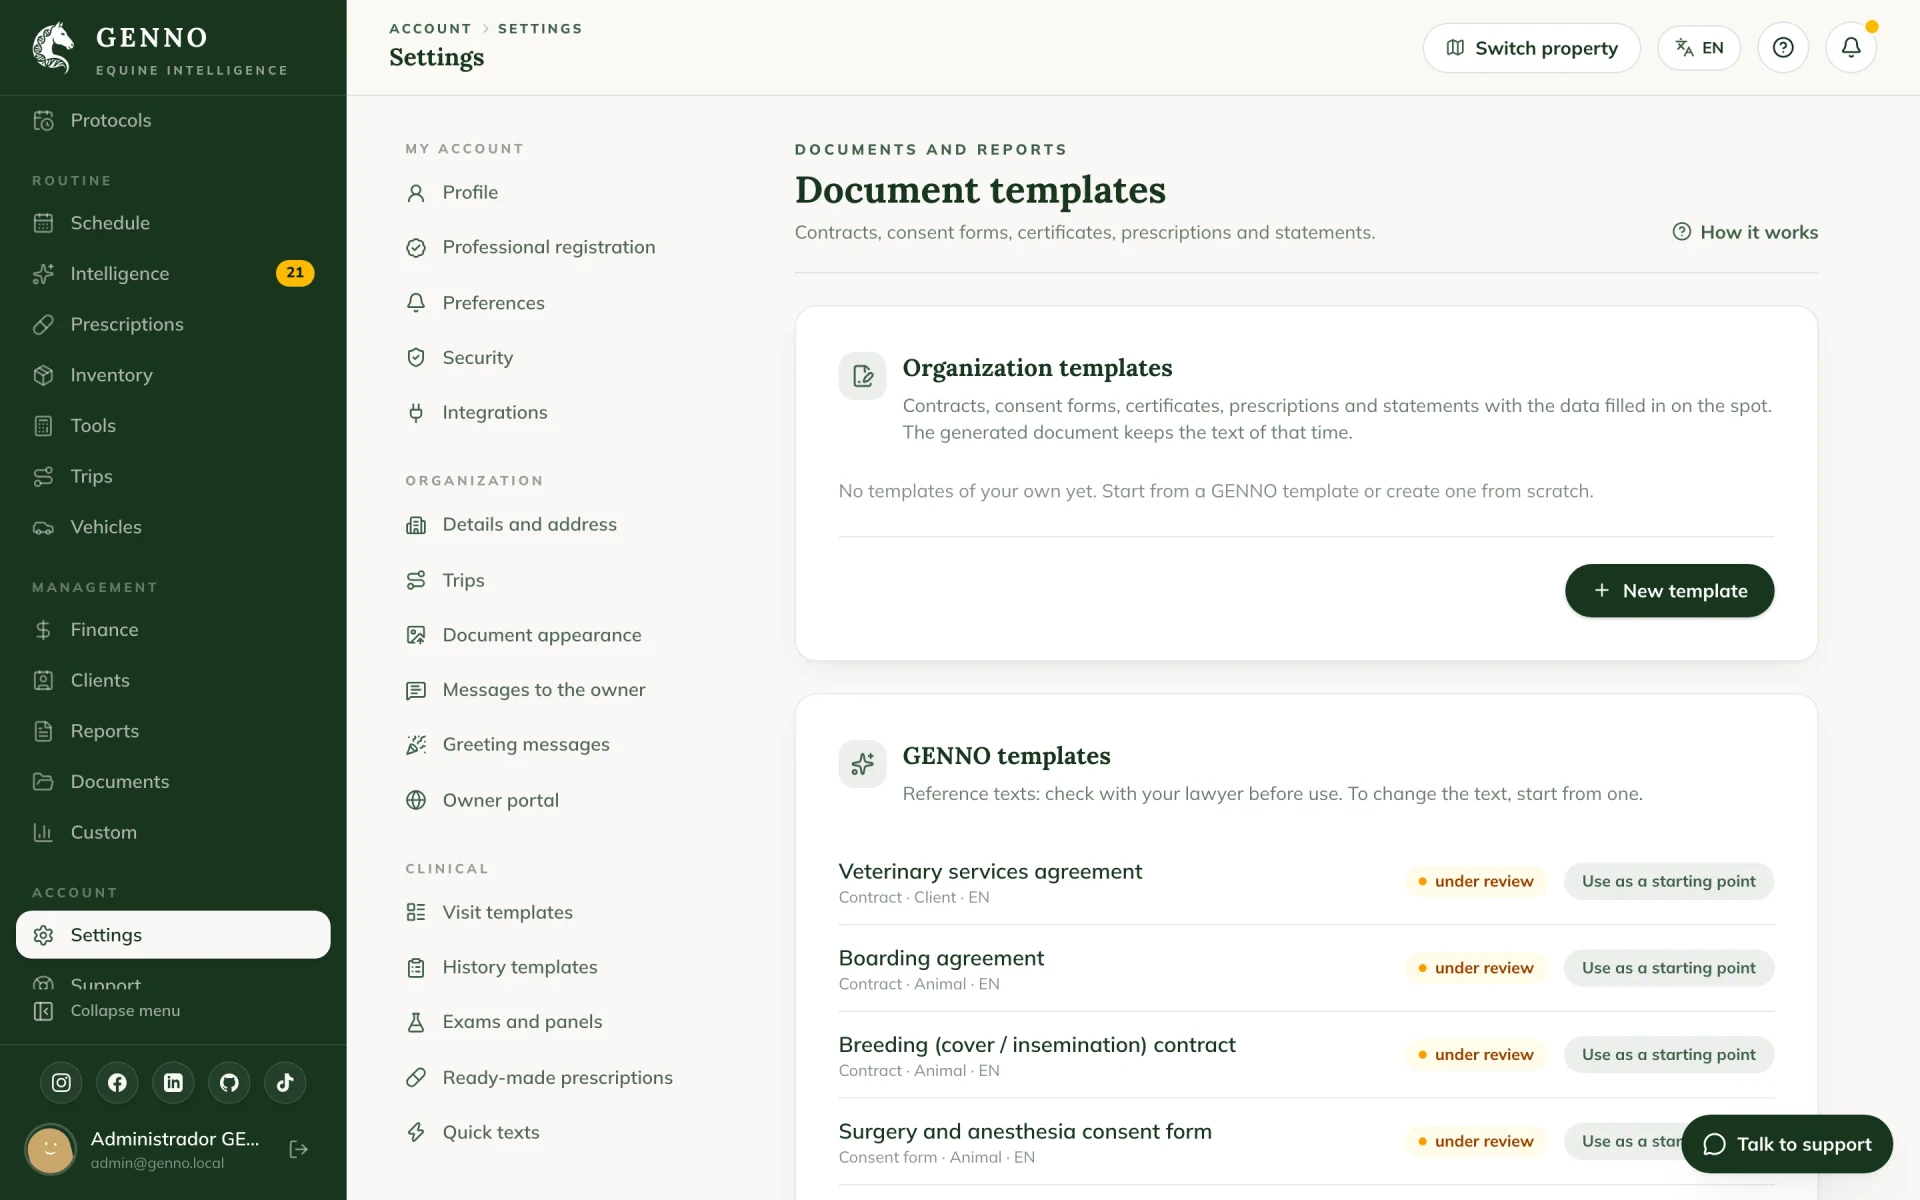Open the EN language selector
1920x1200 pixels.
click(1699, 48)
